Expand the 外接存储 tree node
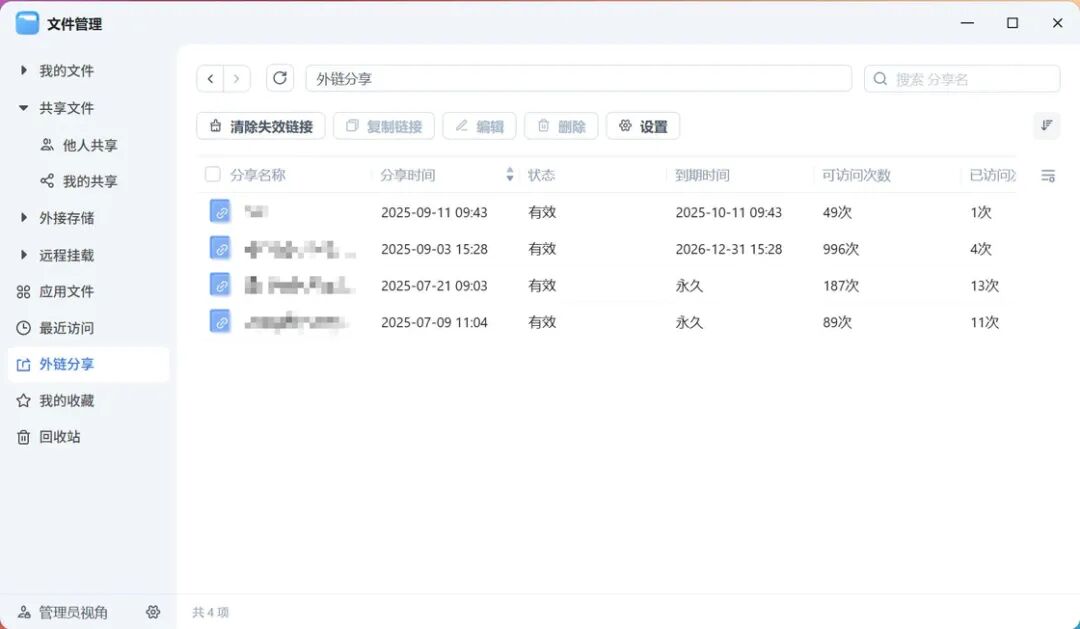Viewport: 1080px width, 629px height. (23, 218)
